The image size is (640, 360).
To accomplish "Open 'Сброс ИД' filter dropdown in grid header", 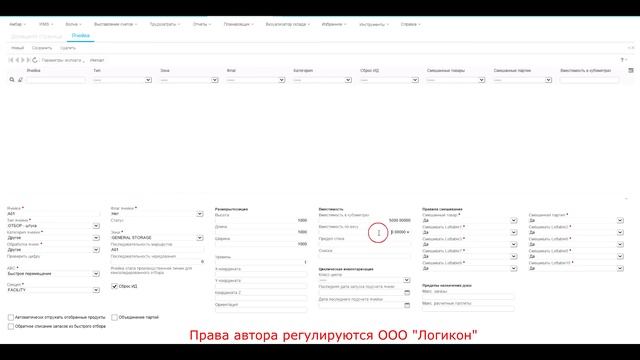I will pos(415,80).
